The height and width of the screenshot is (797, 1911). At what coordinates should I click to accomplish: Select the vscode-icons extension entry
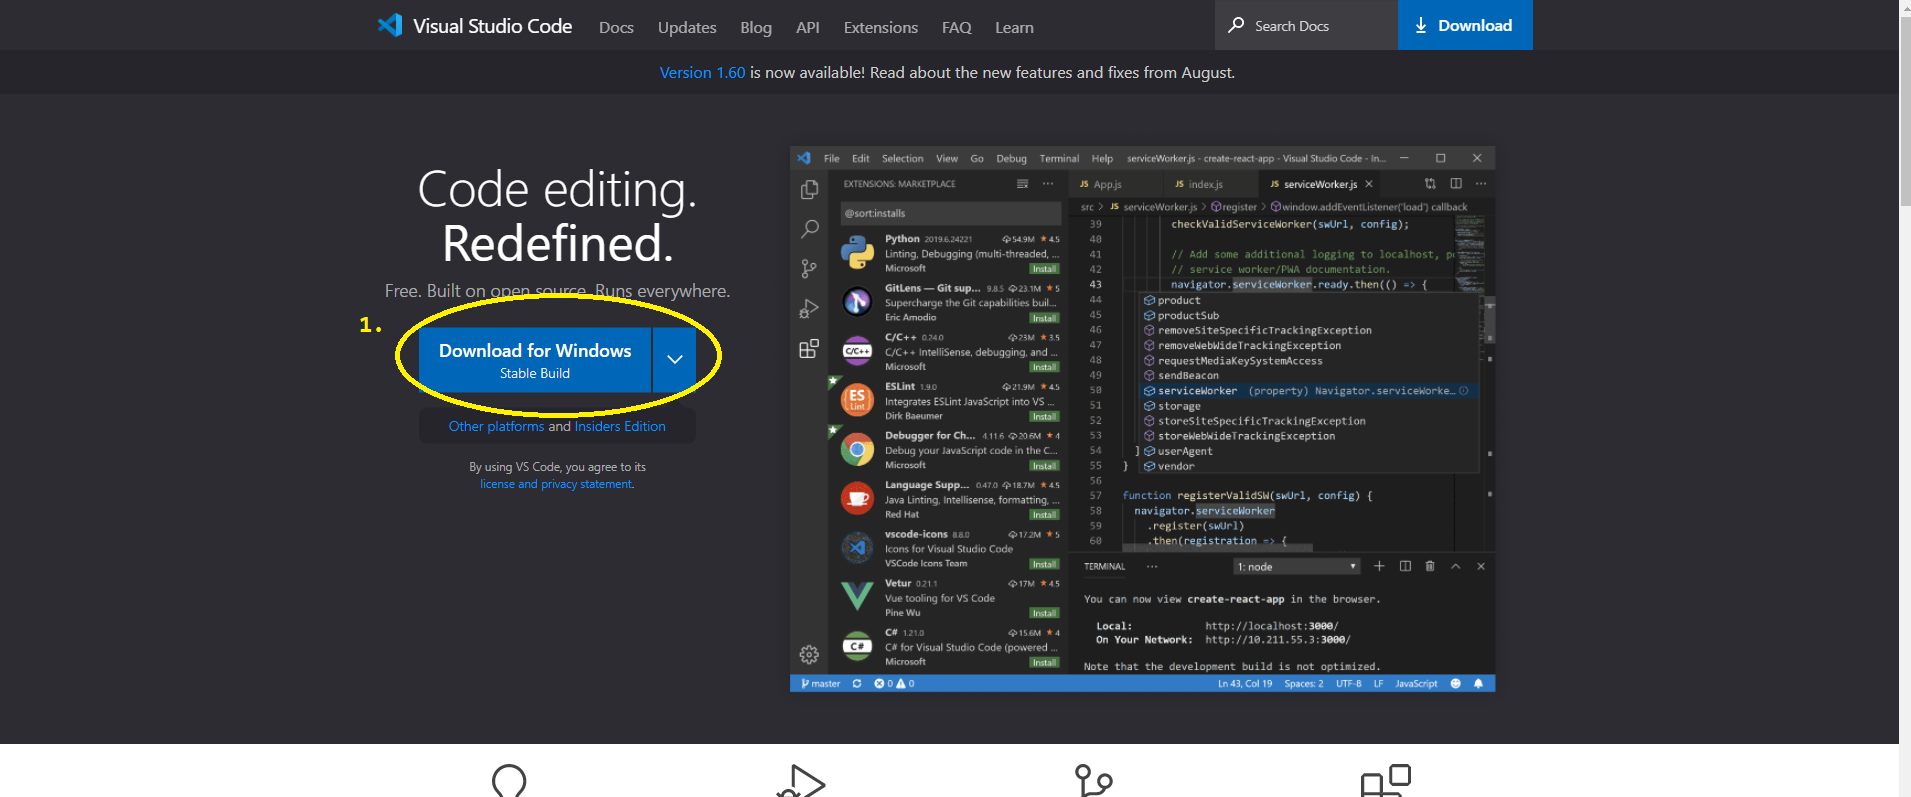coord(950,549)
